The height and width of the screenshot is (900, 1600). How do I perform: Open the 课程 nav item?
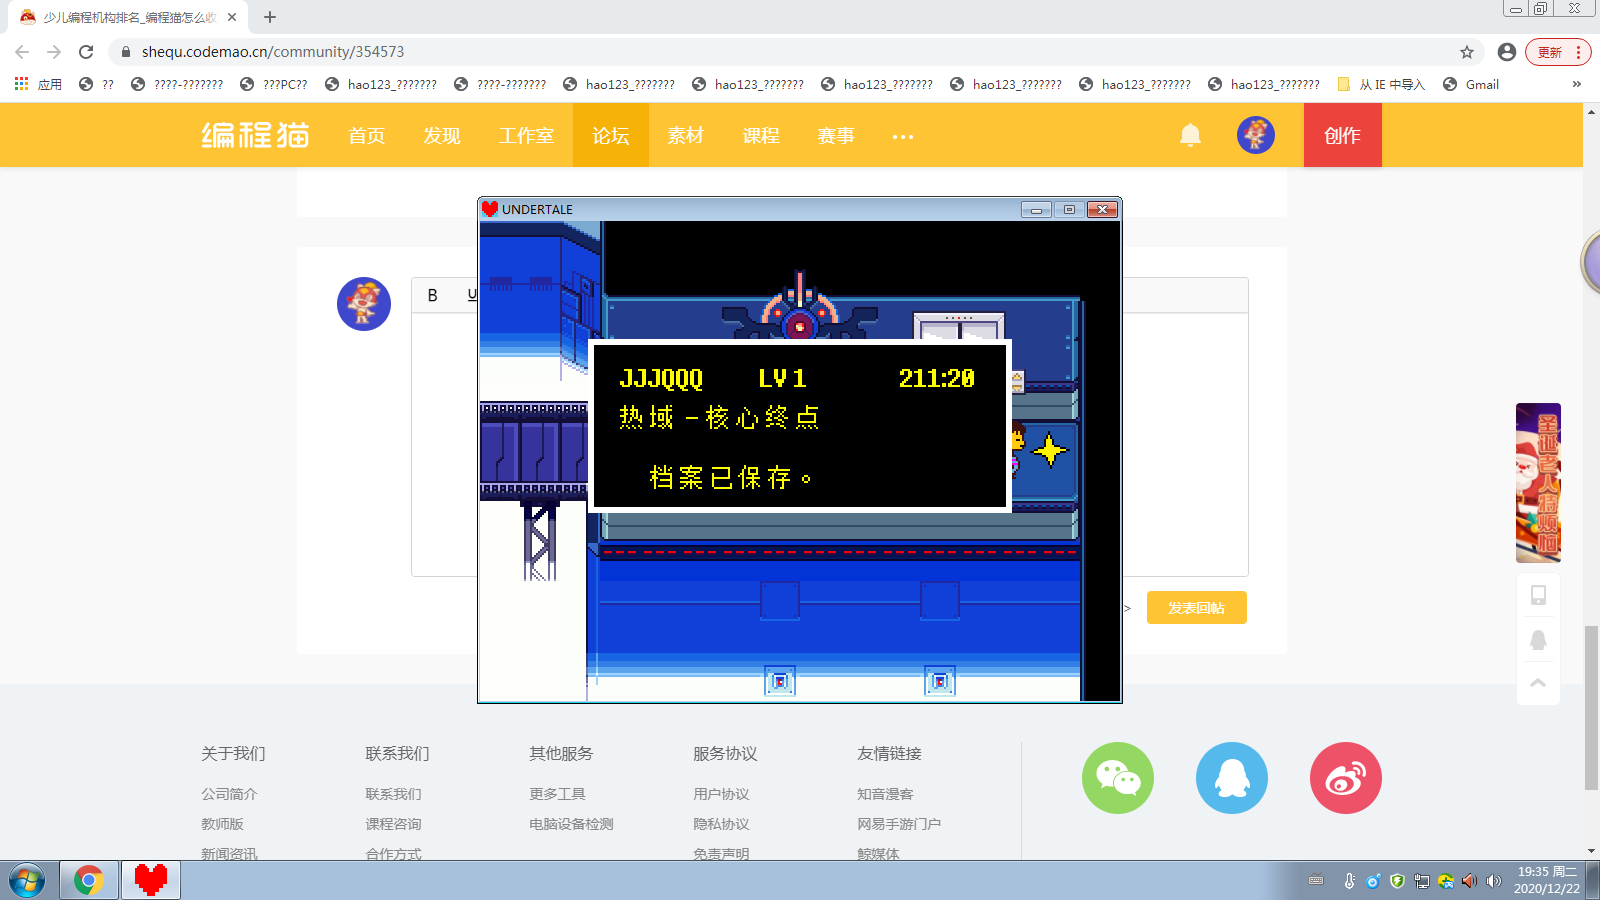click(761, 135)
